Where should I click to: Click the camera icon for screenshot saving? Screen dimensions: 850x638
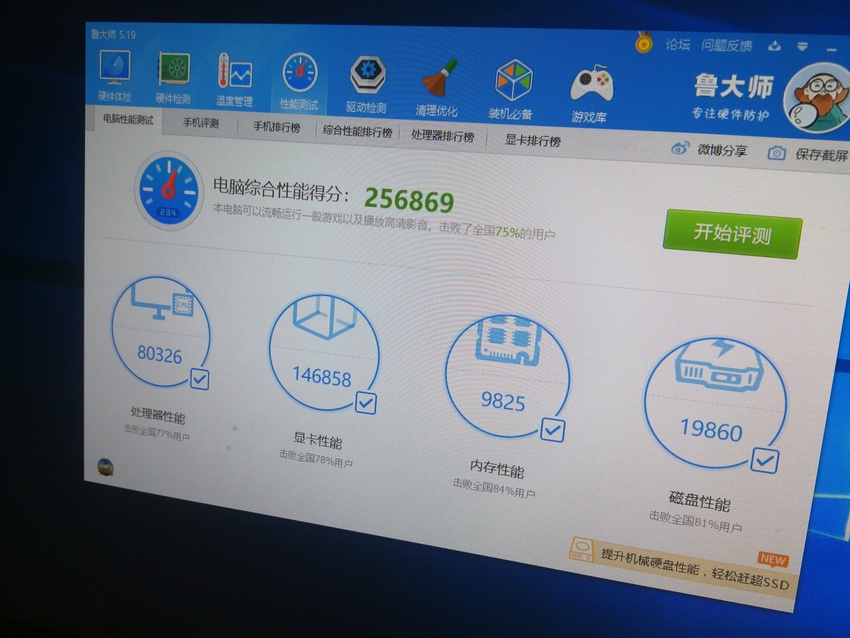(x=777, y=153)
